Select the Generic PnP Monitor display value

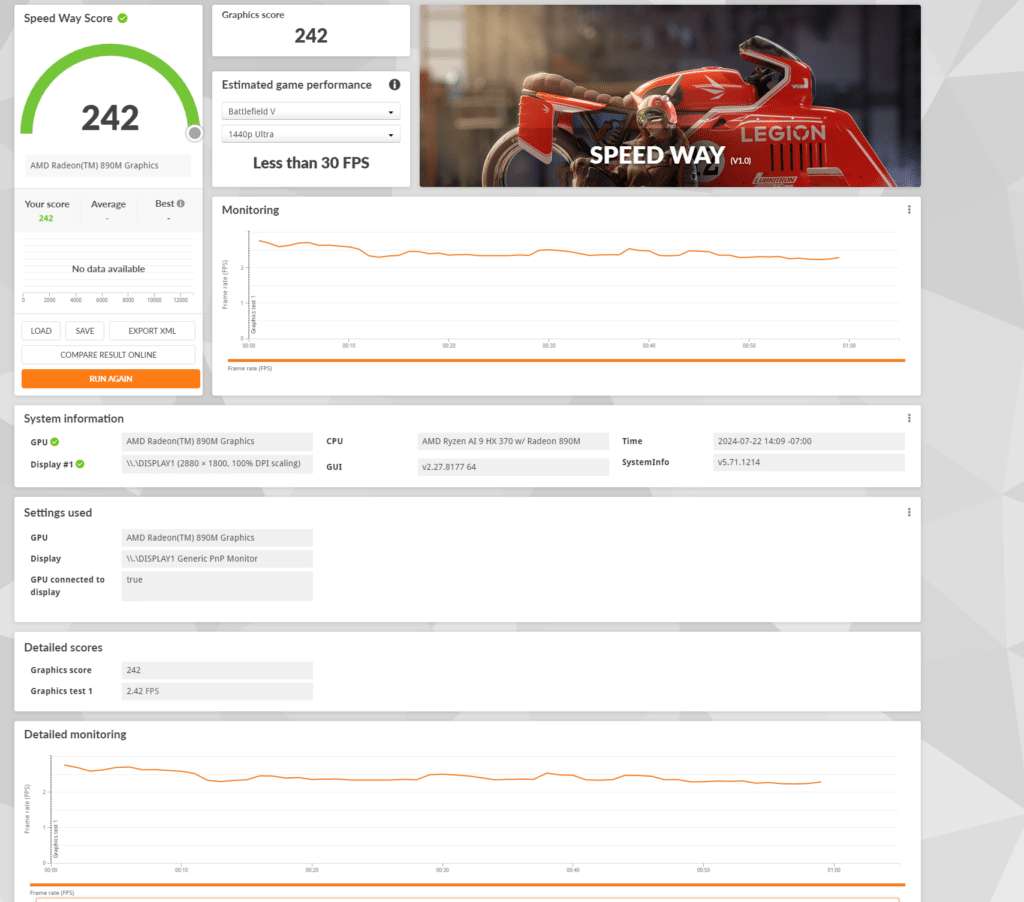coord(217,558)
